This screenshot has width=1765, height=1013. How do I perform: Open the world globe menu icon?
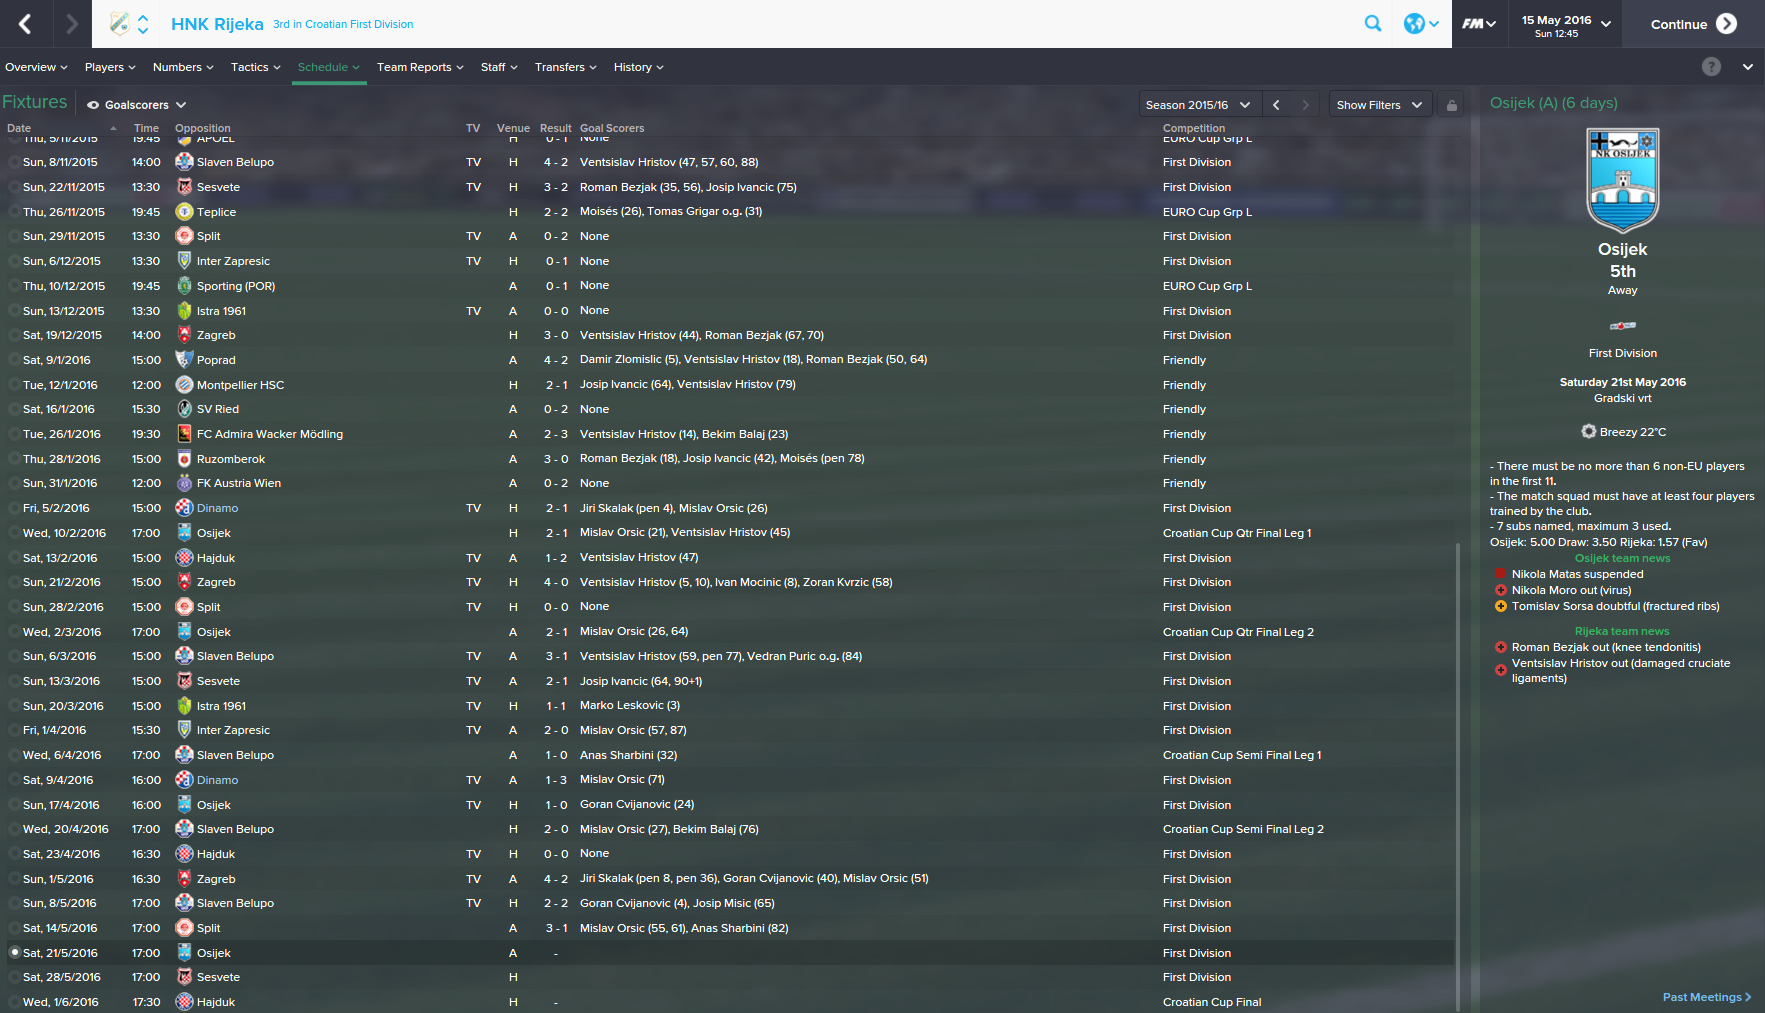click(1421, 24)
